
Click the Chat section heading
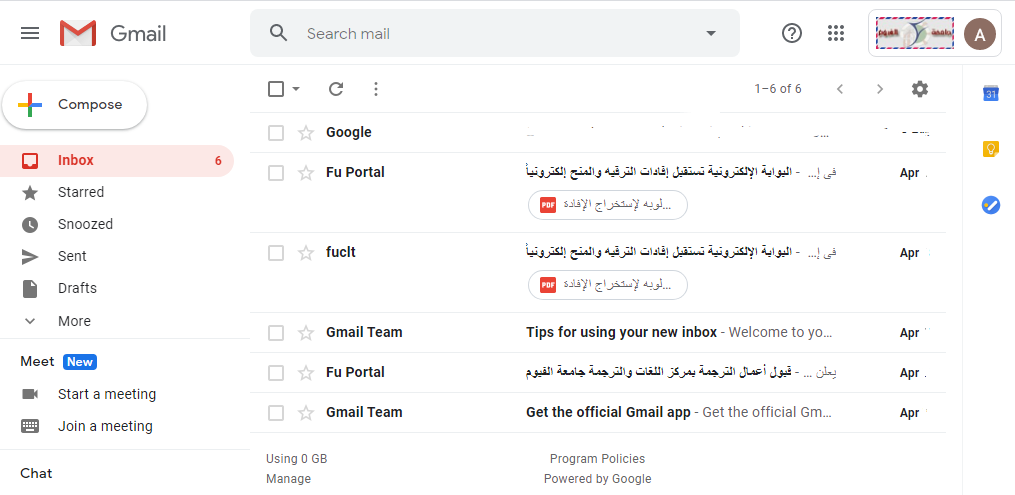point(36,473)
